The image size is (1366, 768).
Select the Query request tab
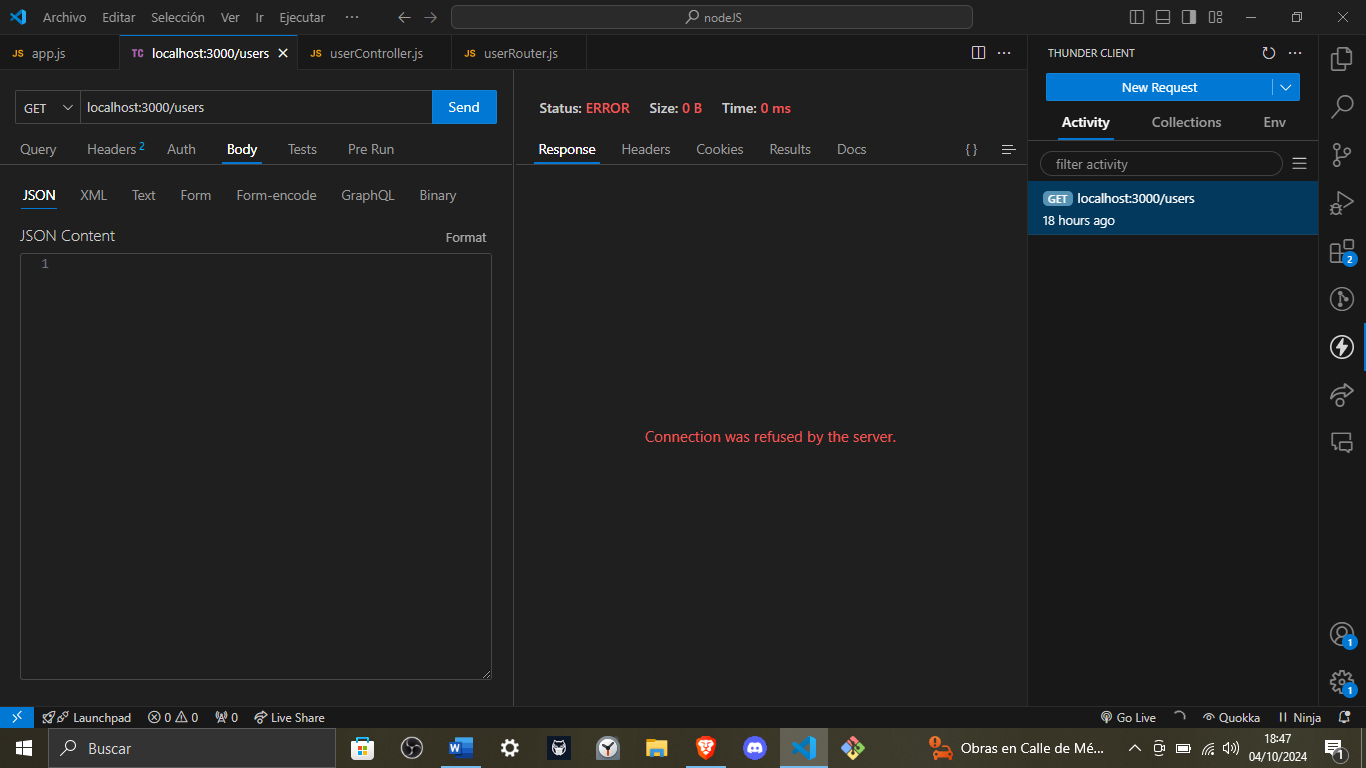(38, 149)
